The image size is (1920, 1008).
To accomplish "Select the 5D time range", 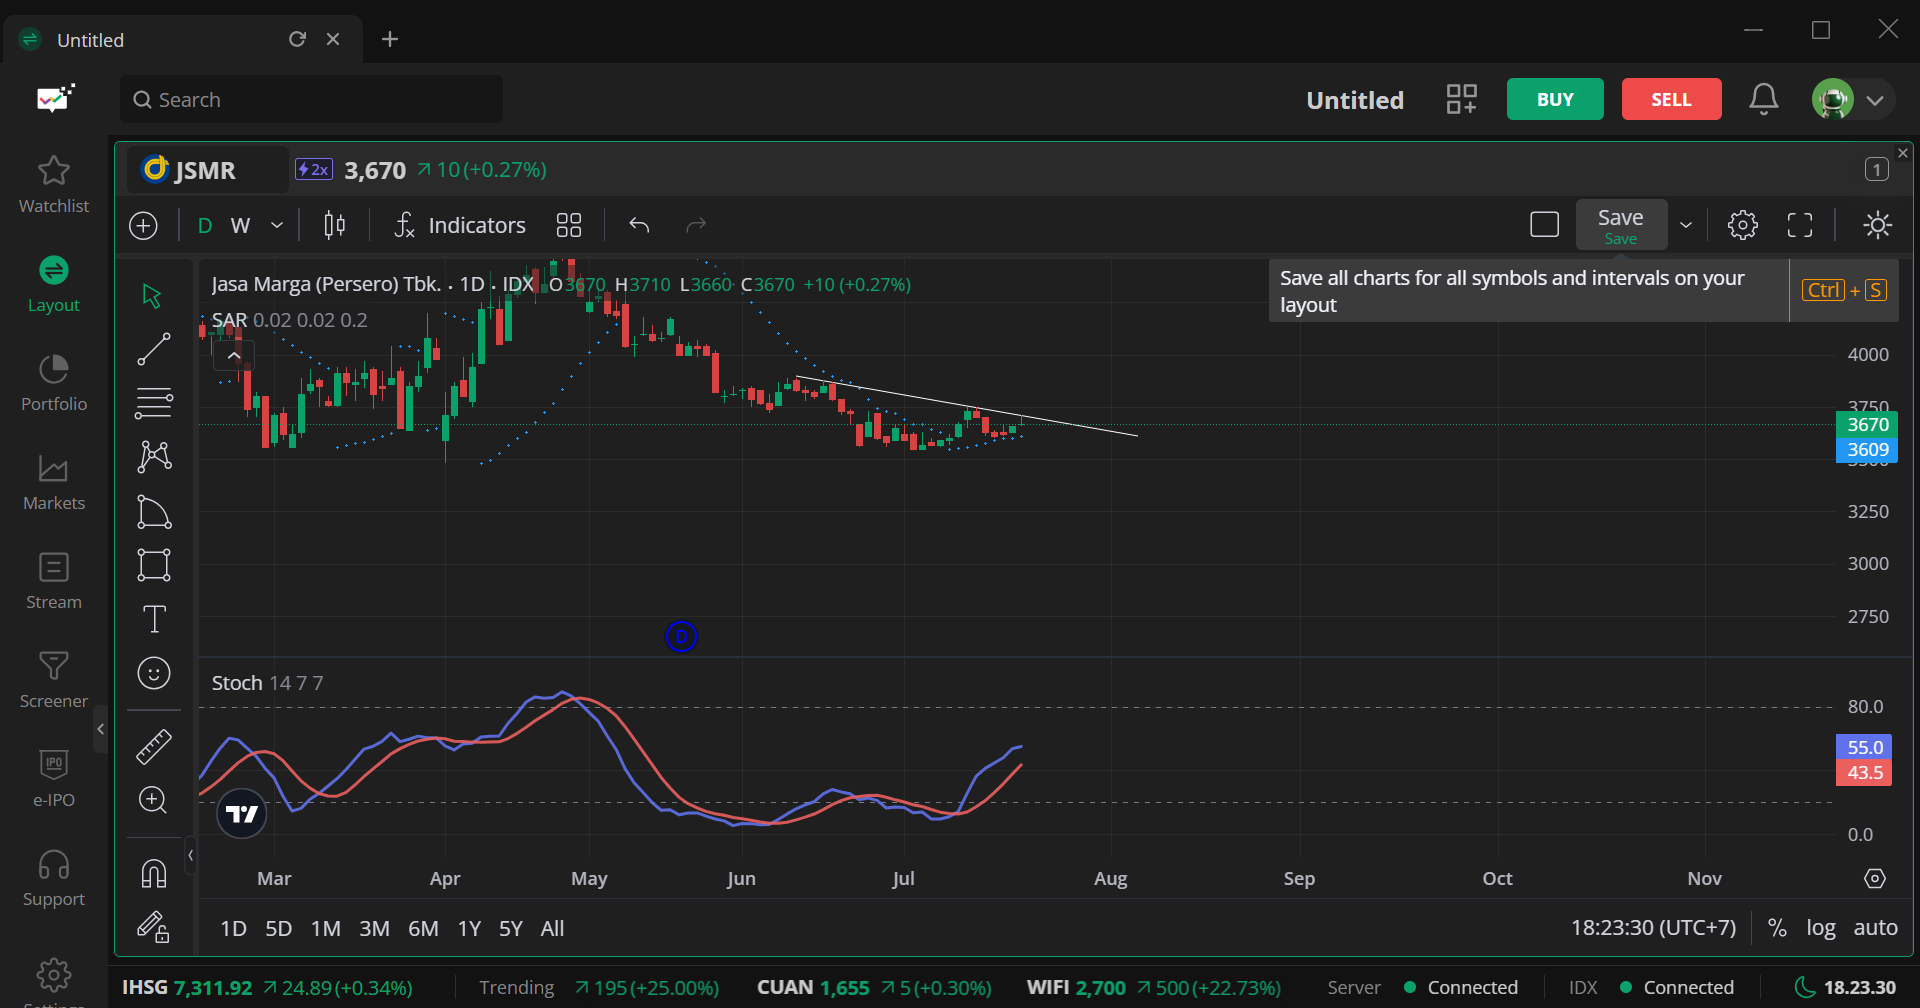I will tap(278, 928).
